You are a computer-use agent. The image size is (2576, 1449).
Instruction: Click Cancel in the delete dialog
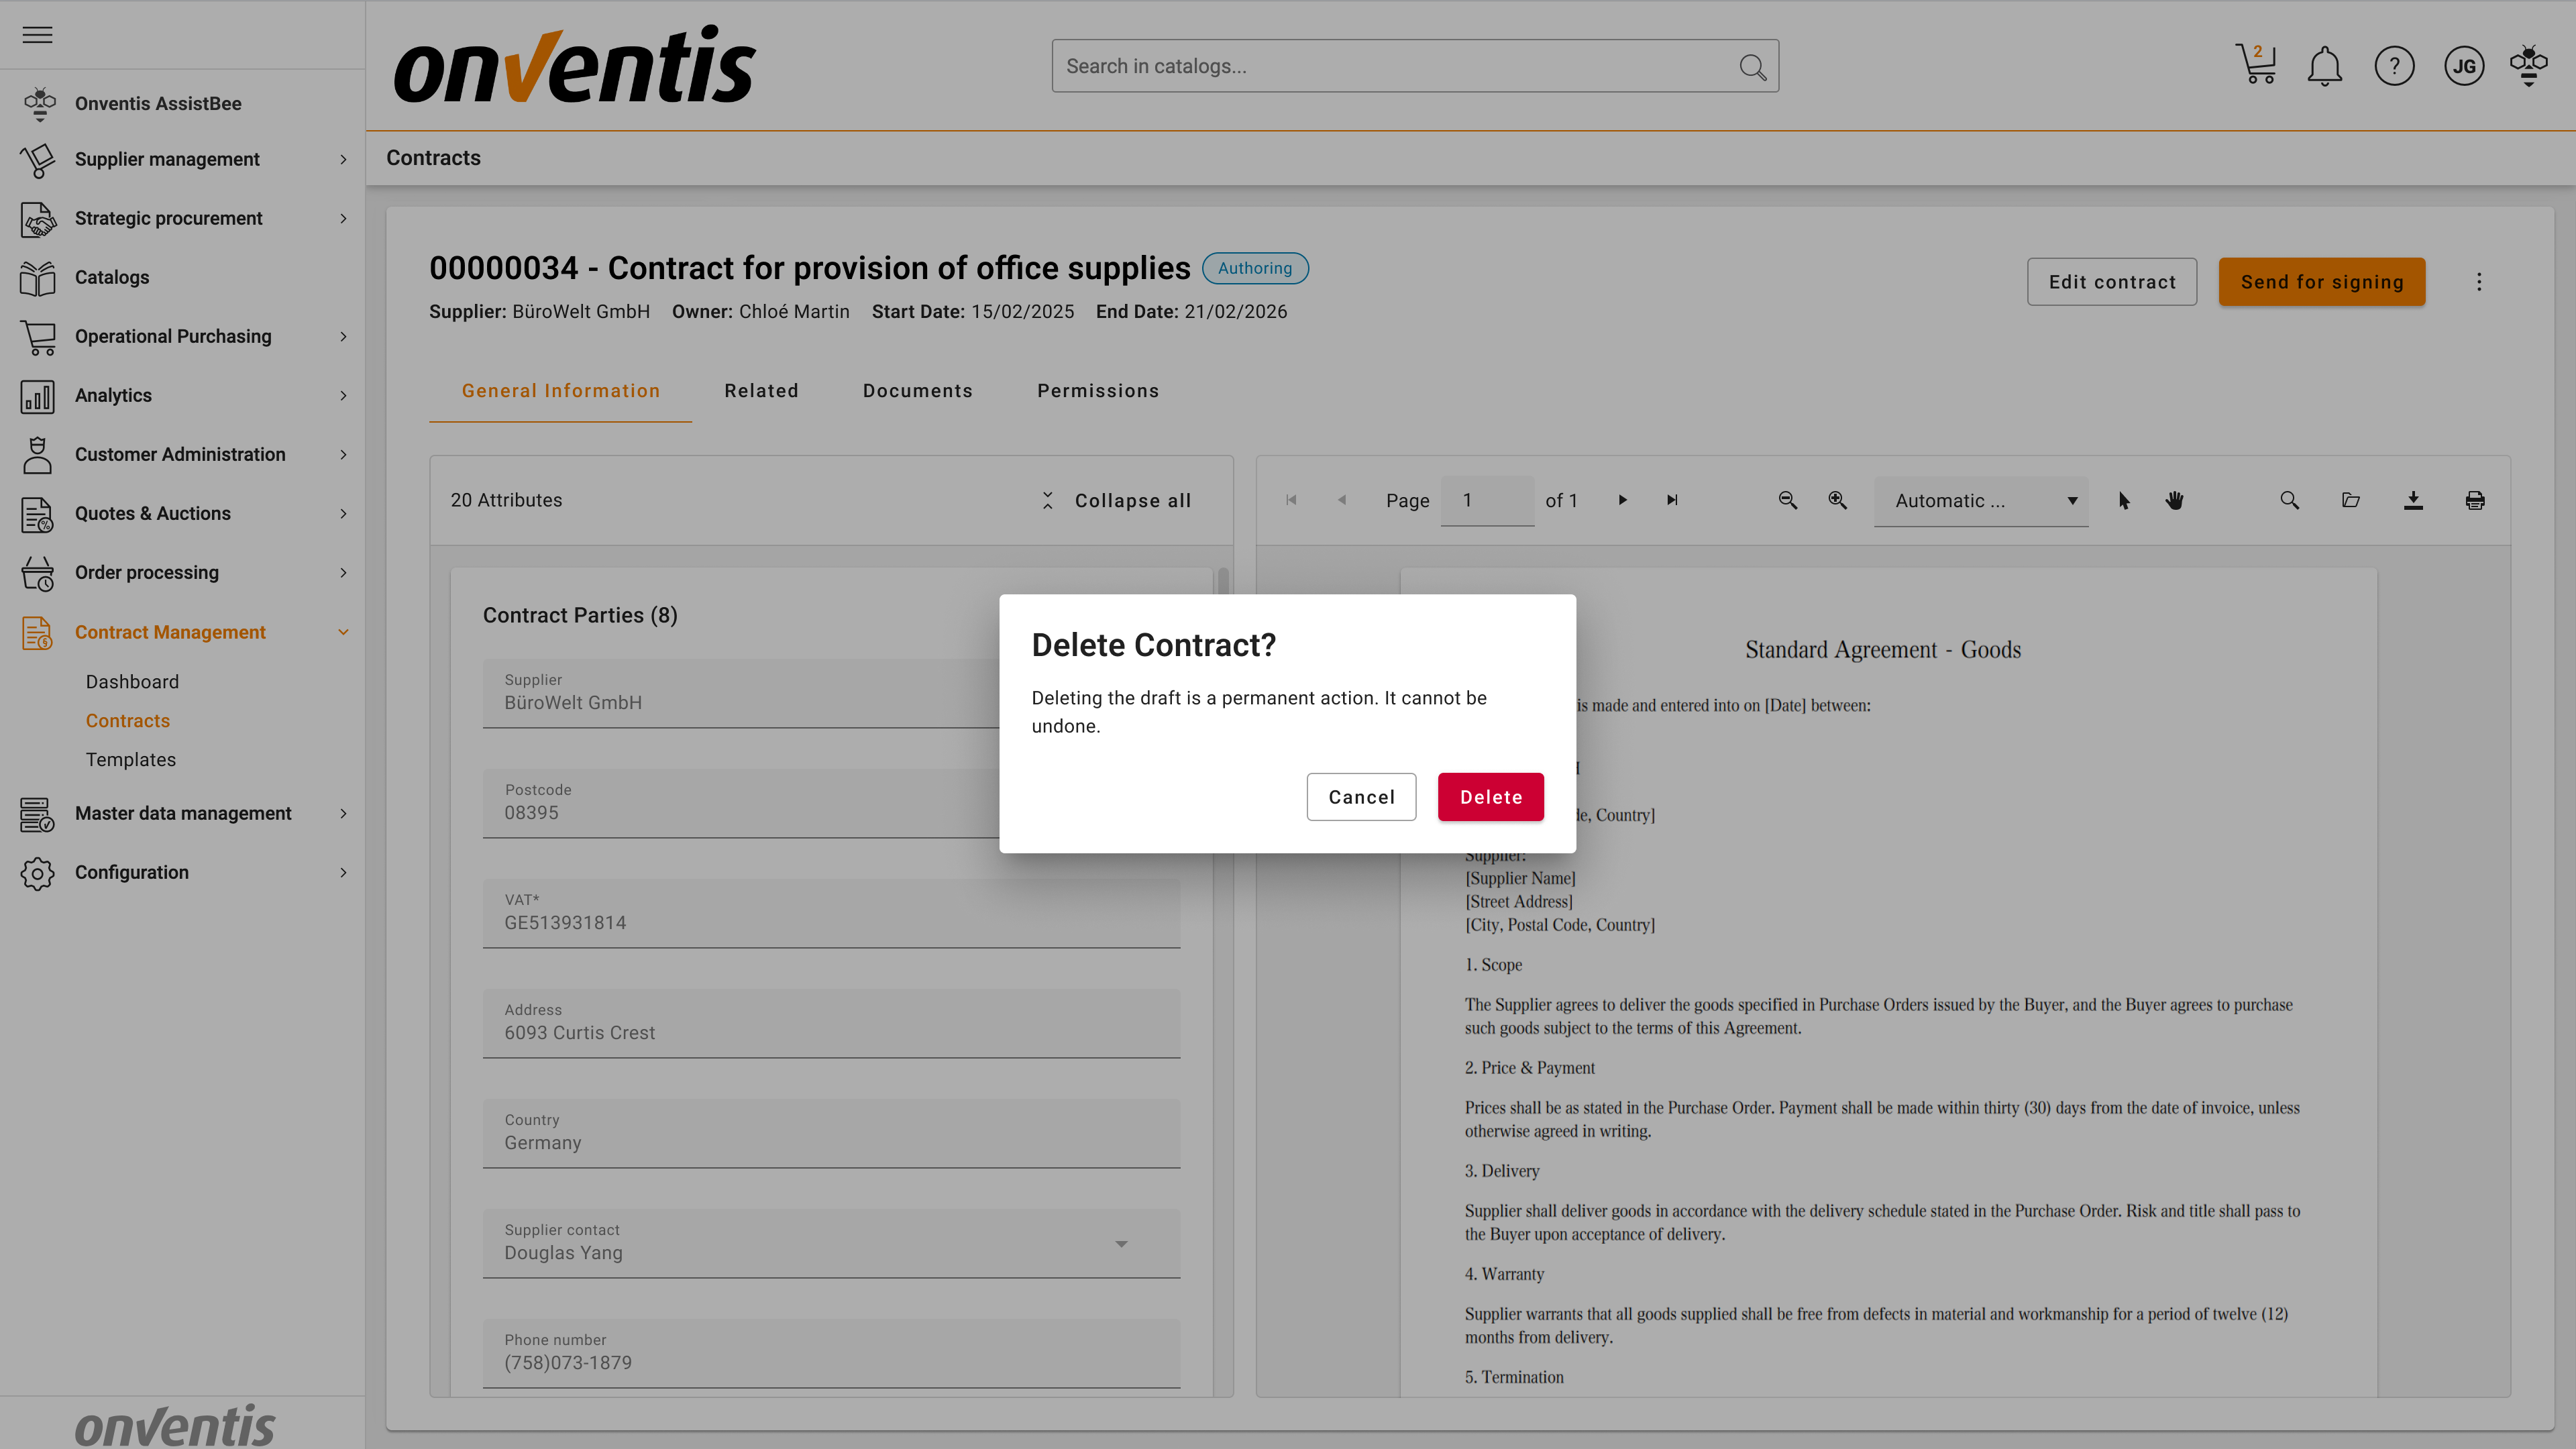[1361, 797]
